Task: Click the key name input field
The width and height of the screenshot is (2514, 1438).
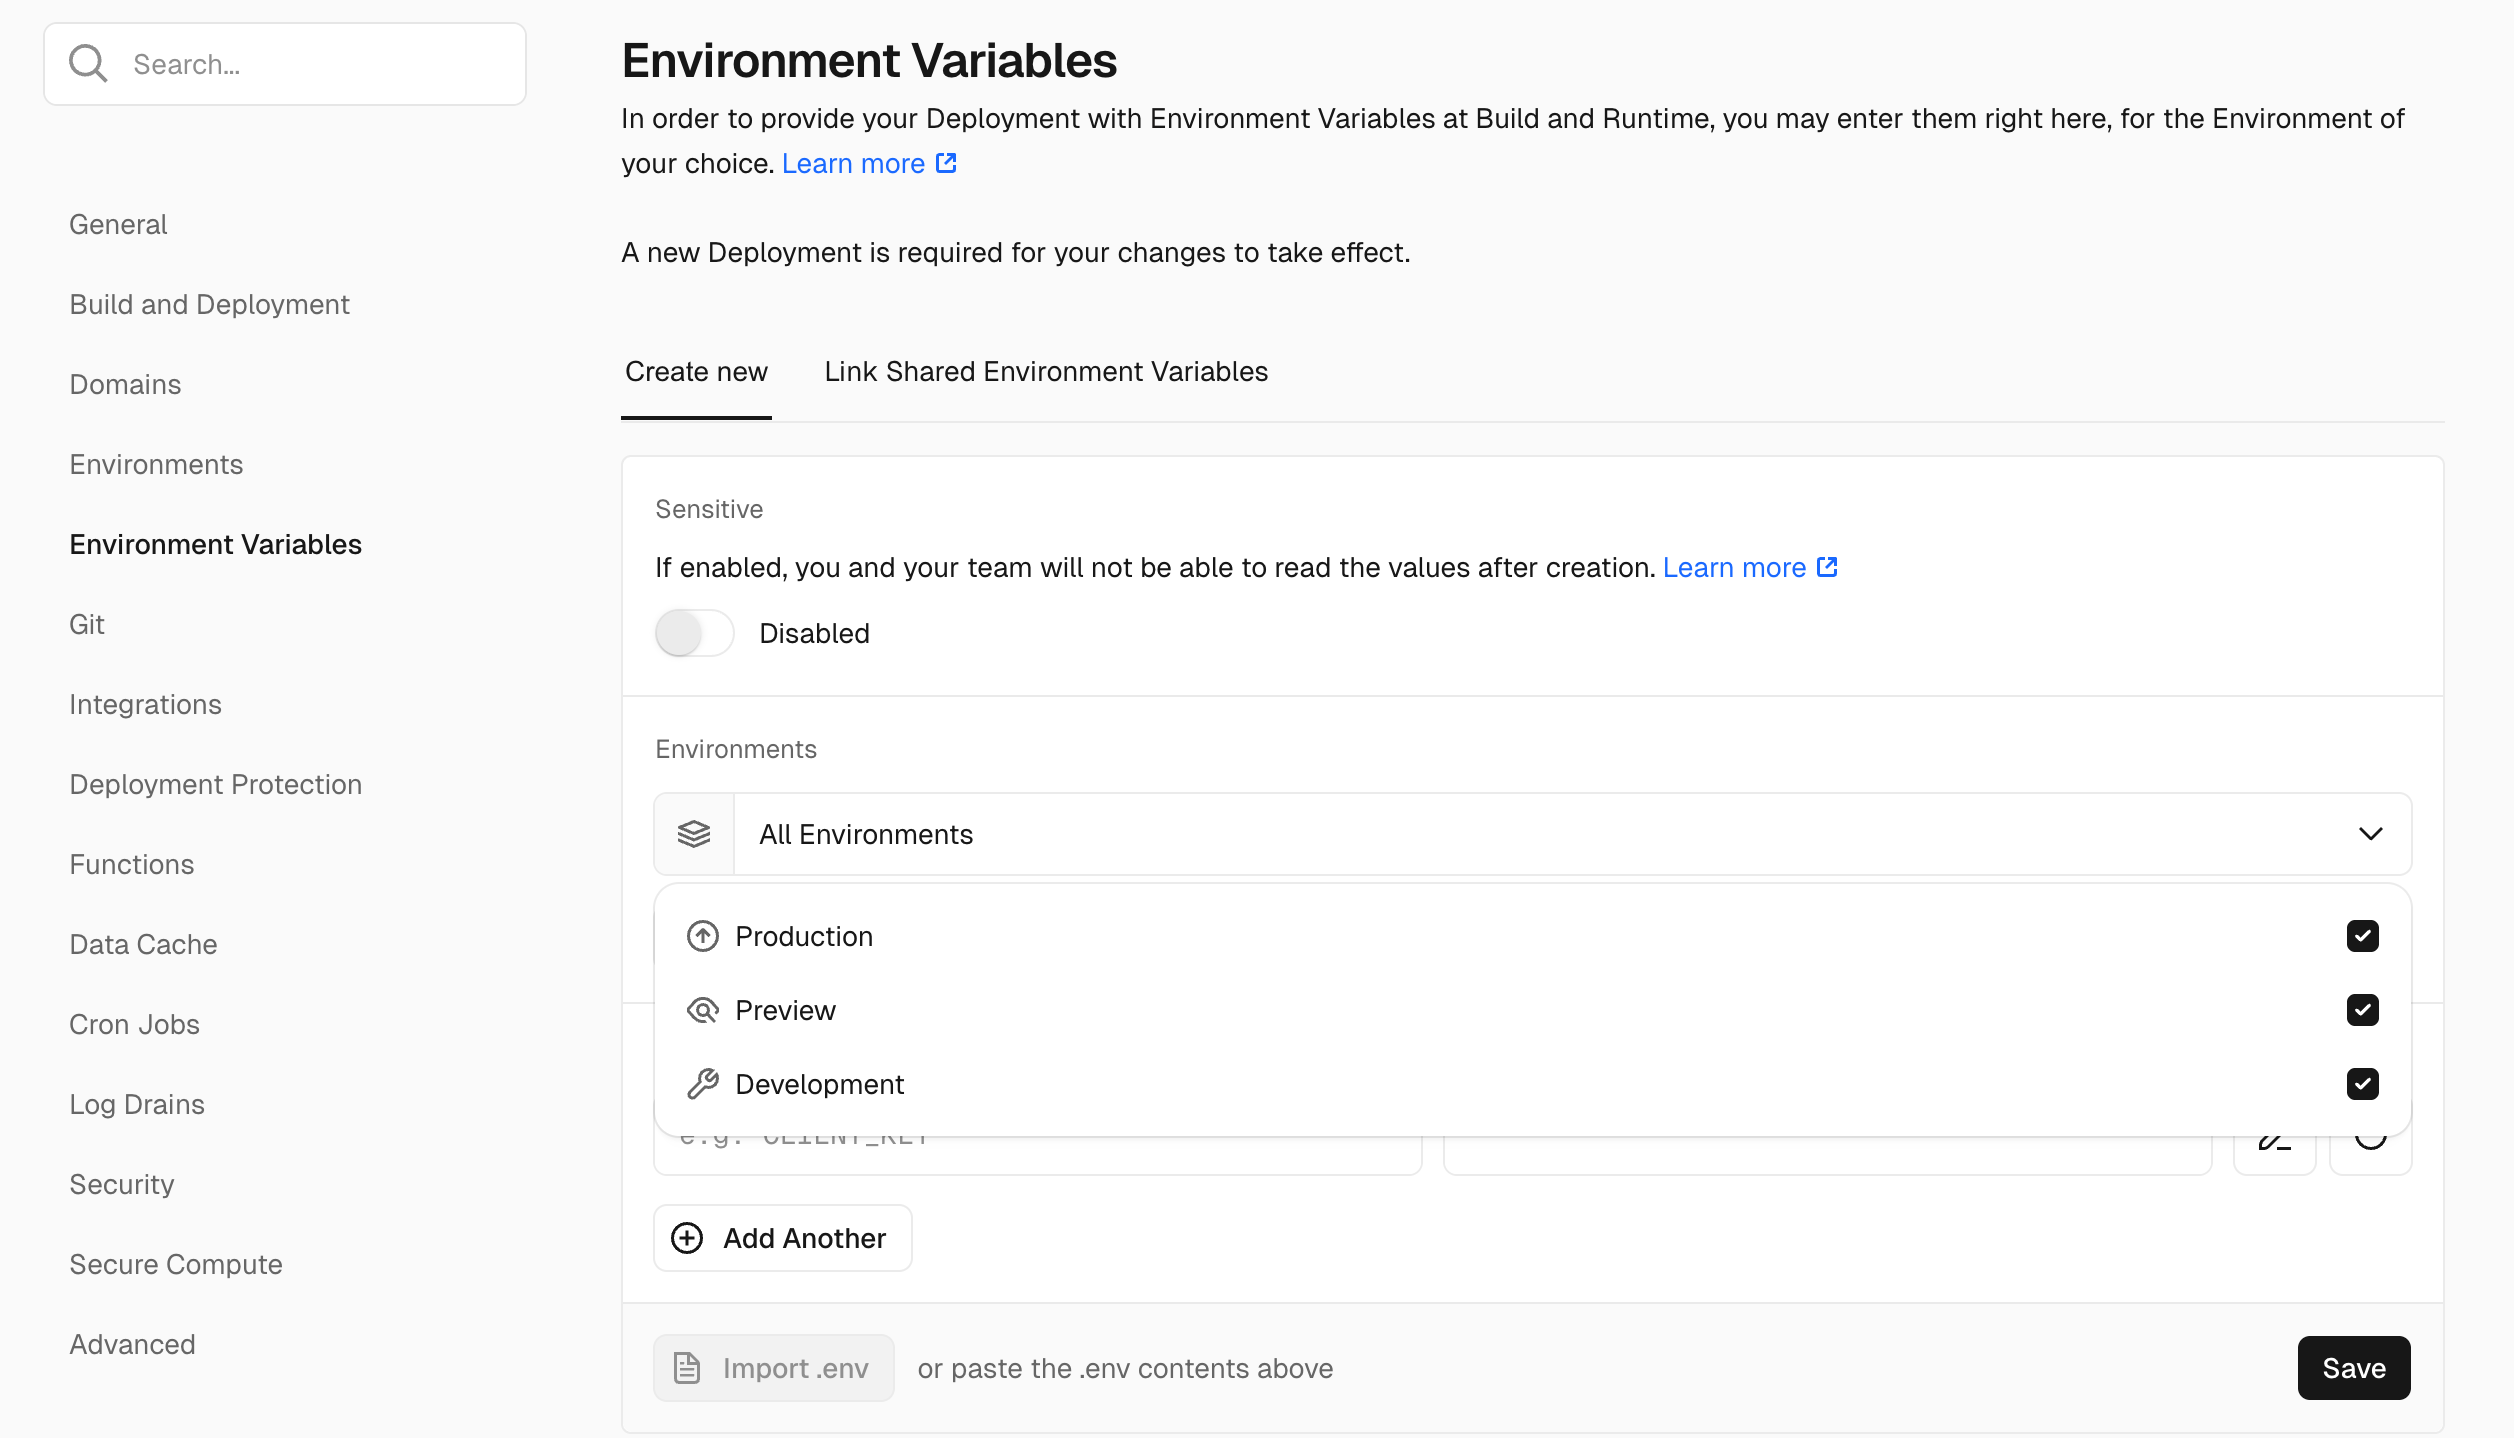Action: 1038,1155
